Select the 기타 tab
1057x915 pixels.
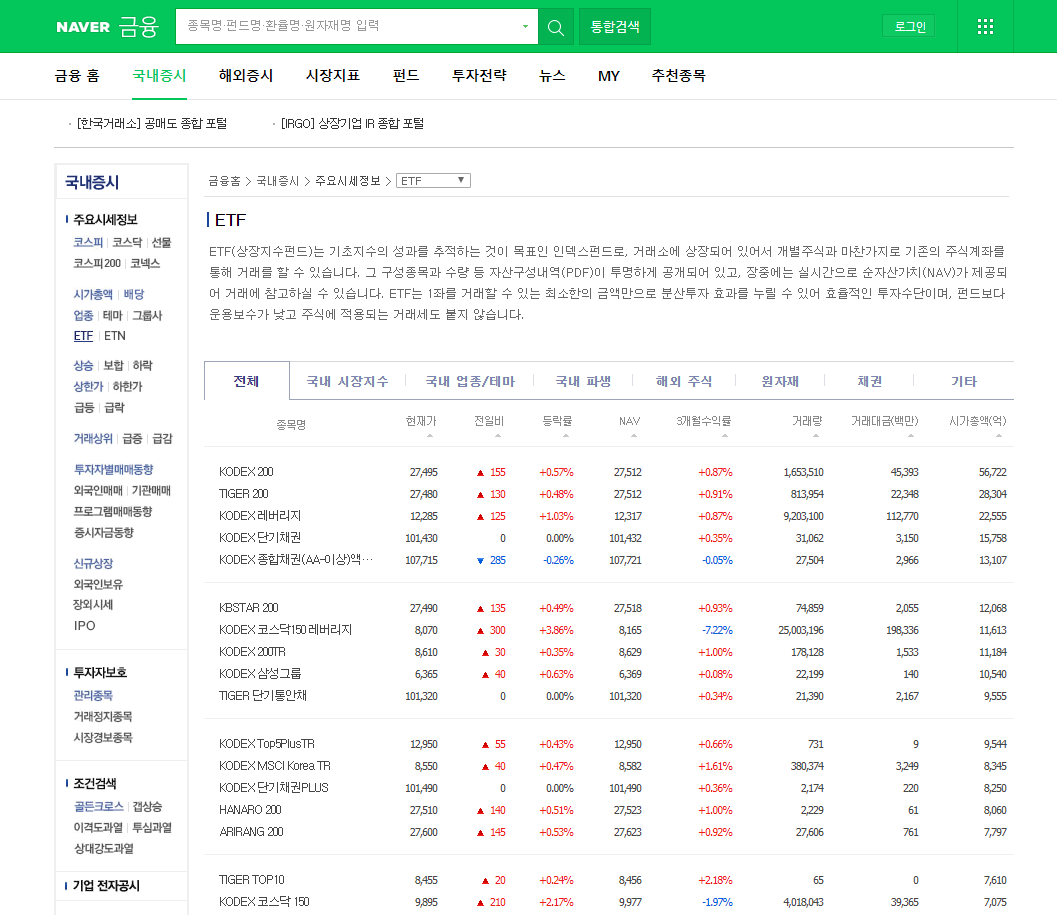(x=964, y=382)
